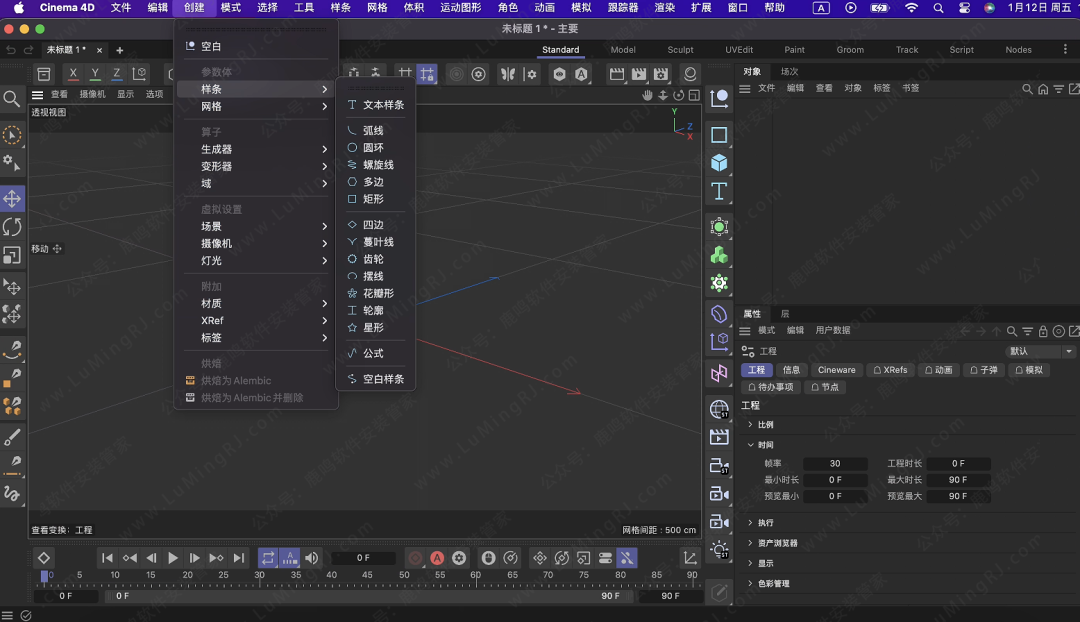Click the 信息 button
1080x622 pixels.
791,370
